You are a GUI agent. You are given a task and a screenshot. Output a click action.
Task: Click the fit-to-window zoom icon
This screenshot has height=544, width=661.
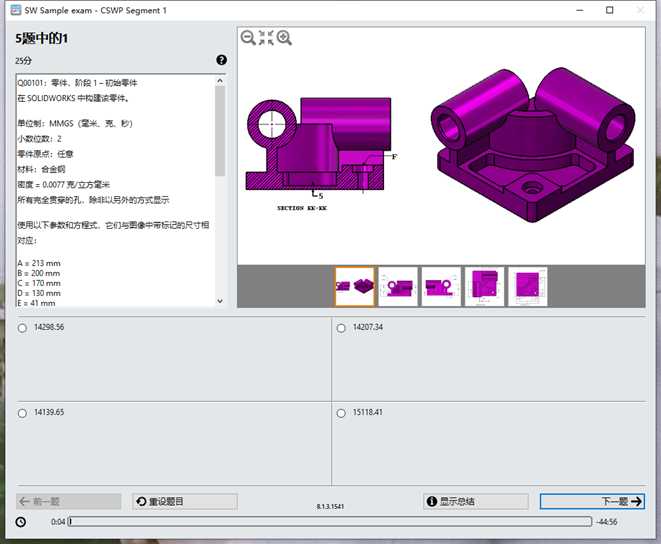pyautogui.click(x=266, y=38)
